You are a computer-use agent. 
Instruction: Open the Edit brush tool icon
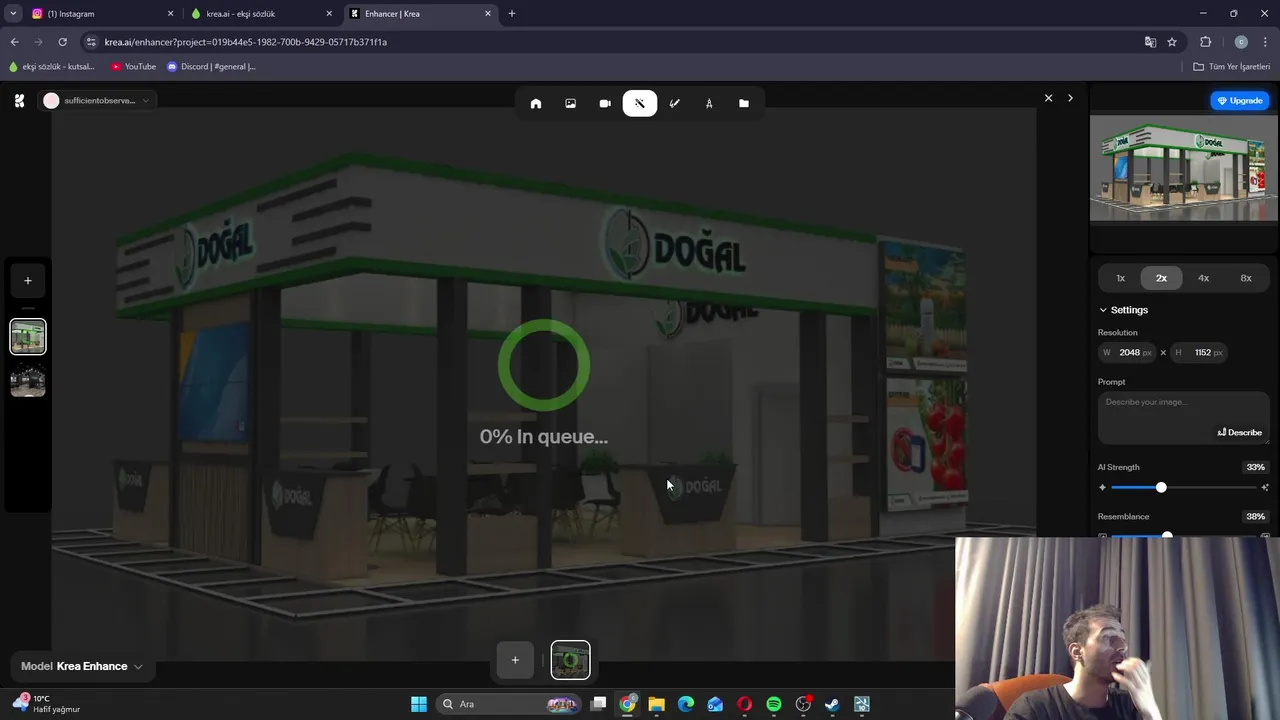click(x=674, y=103)
